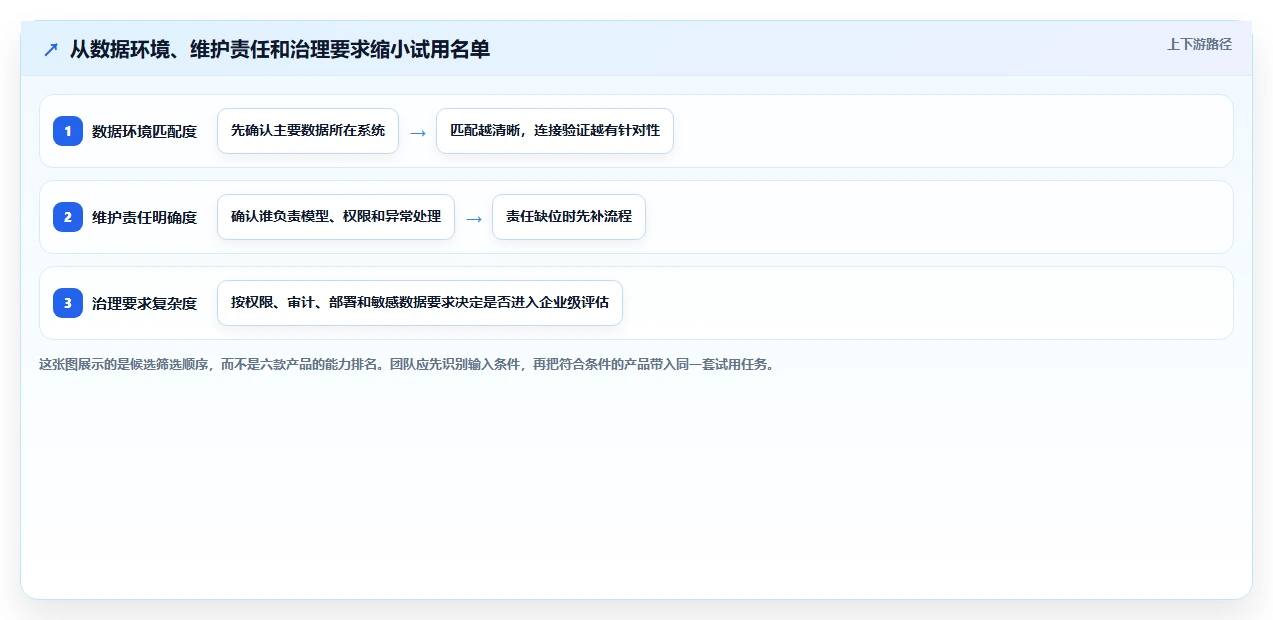1273x620 pixels.
Task: Select the 责任缺位时先补流程 box
Action: point(569,217)
